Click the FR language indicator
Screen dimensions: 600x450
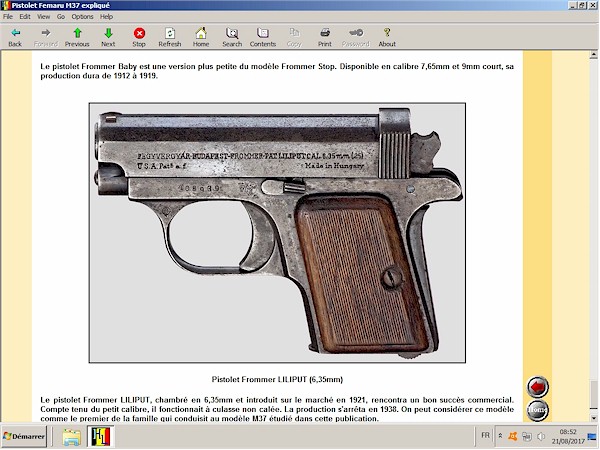485,435
